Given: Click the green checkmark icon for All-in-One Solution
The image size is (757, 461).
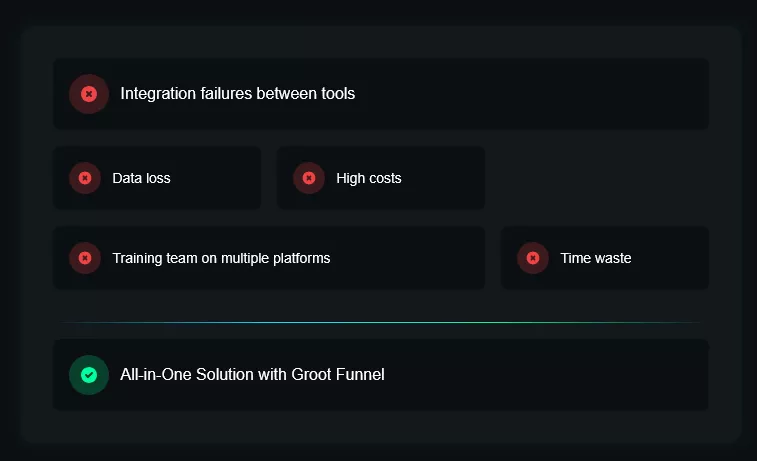Looking at the screenshot, I should (x=88, y=375).
